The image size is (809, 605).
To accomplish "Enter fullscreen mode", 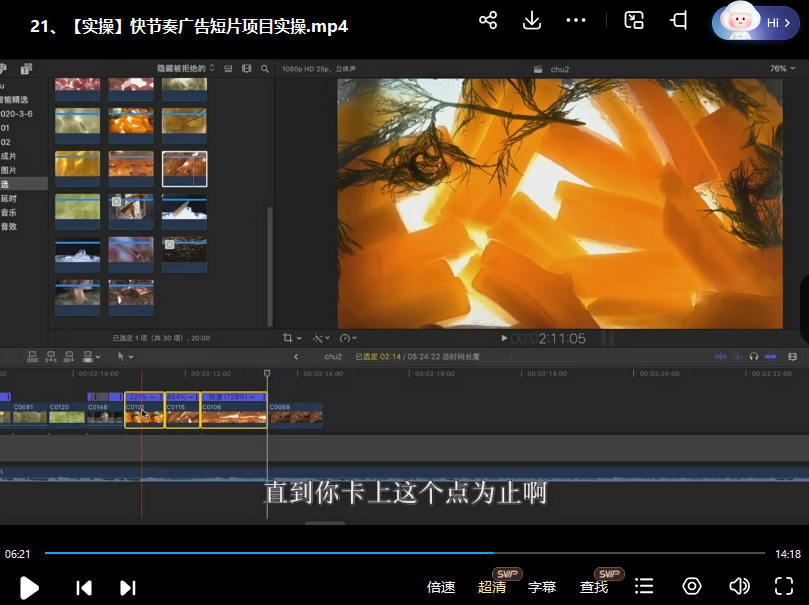I will click(x=784, y=586).
